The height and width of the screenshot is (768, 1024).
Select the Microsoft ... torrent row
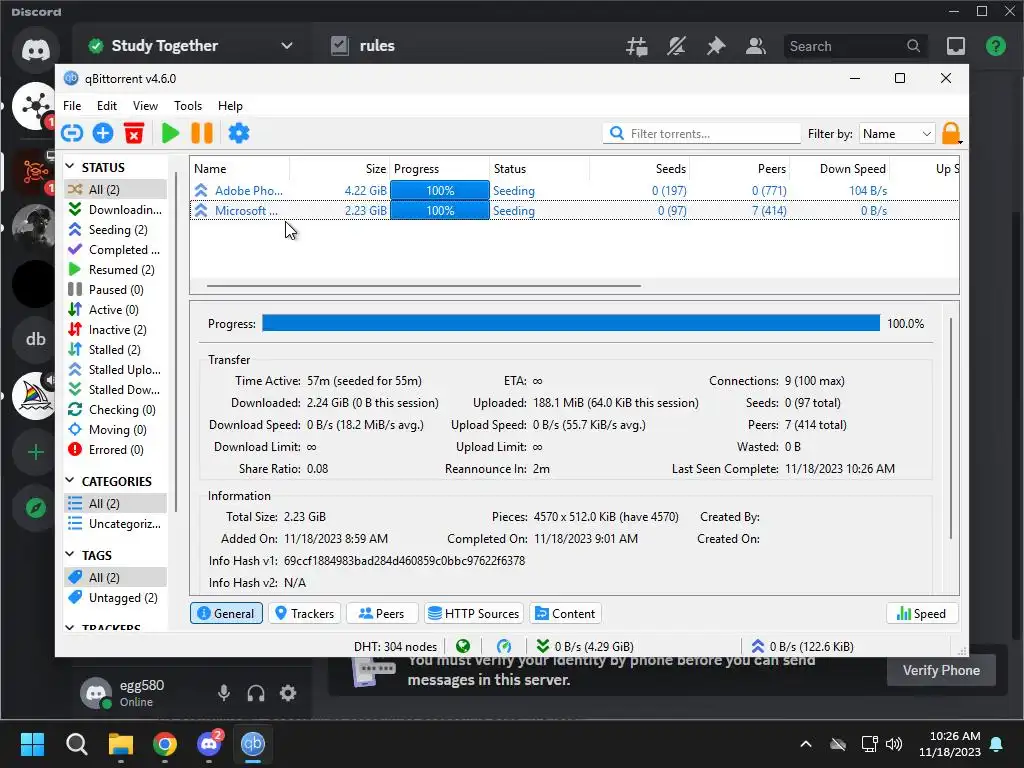click(575, 211)
